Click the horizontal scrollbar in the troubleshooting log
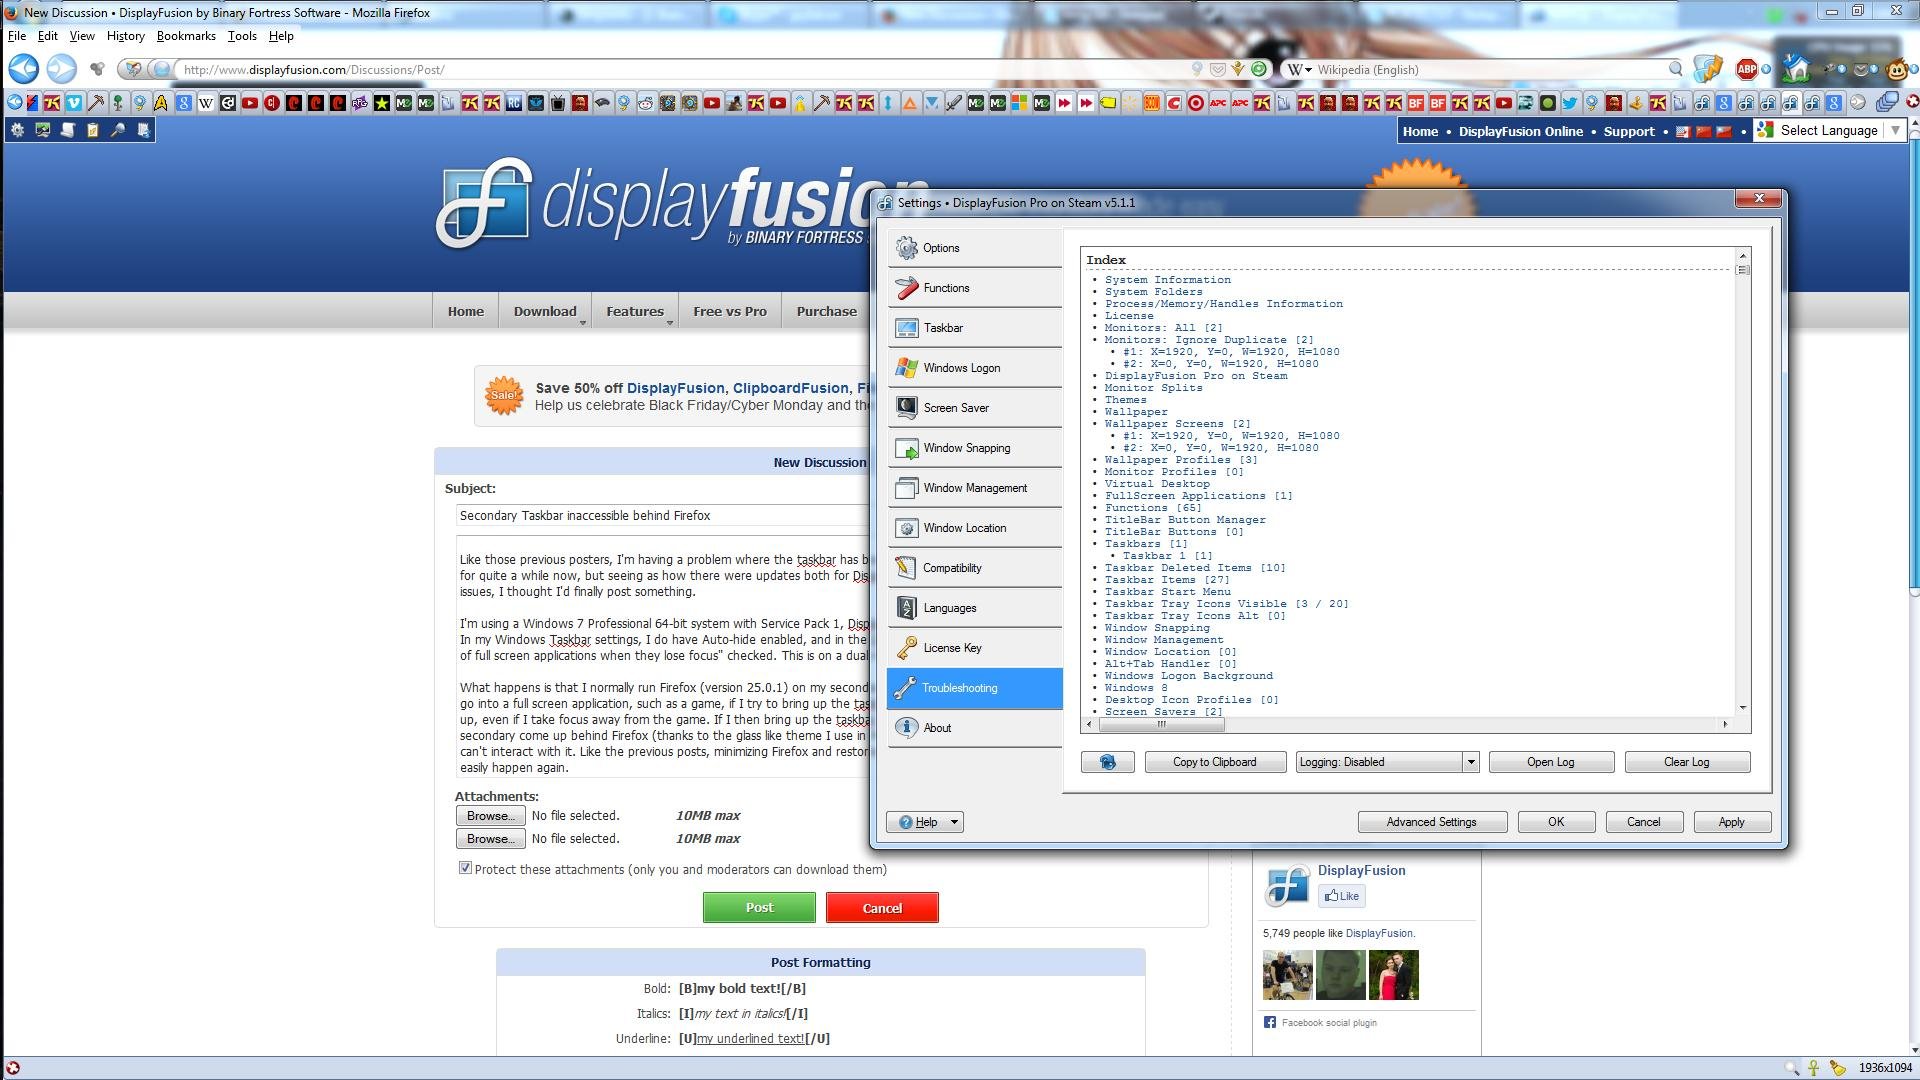The height and width of the screenshot is (1080, 1920). pos(1160,724)
